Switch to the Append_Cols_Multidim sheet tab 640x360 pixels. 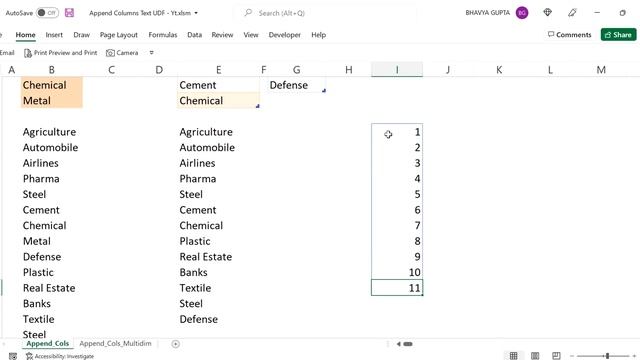[x=116, y=344]
